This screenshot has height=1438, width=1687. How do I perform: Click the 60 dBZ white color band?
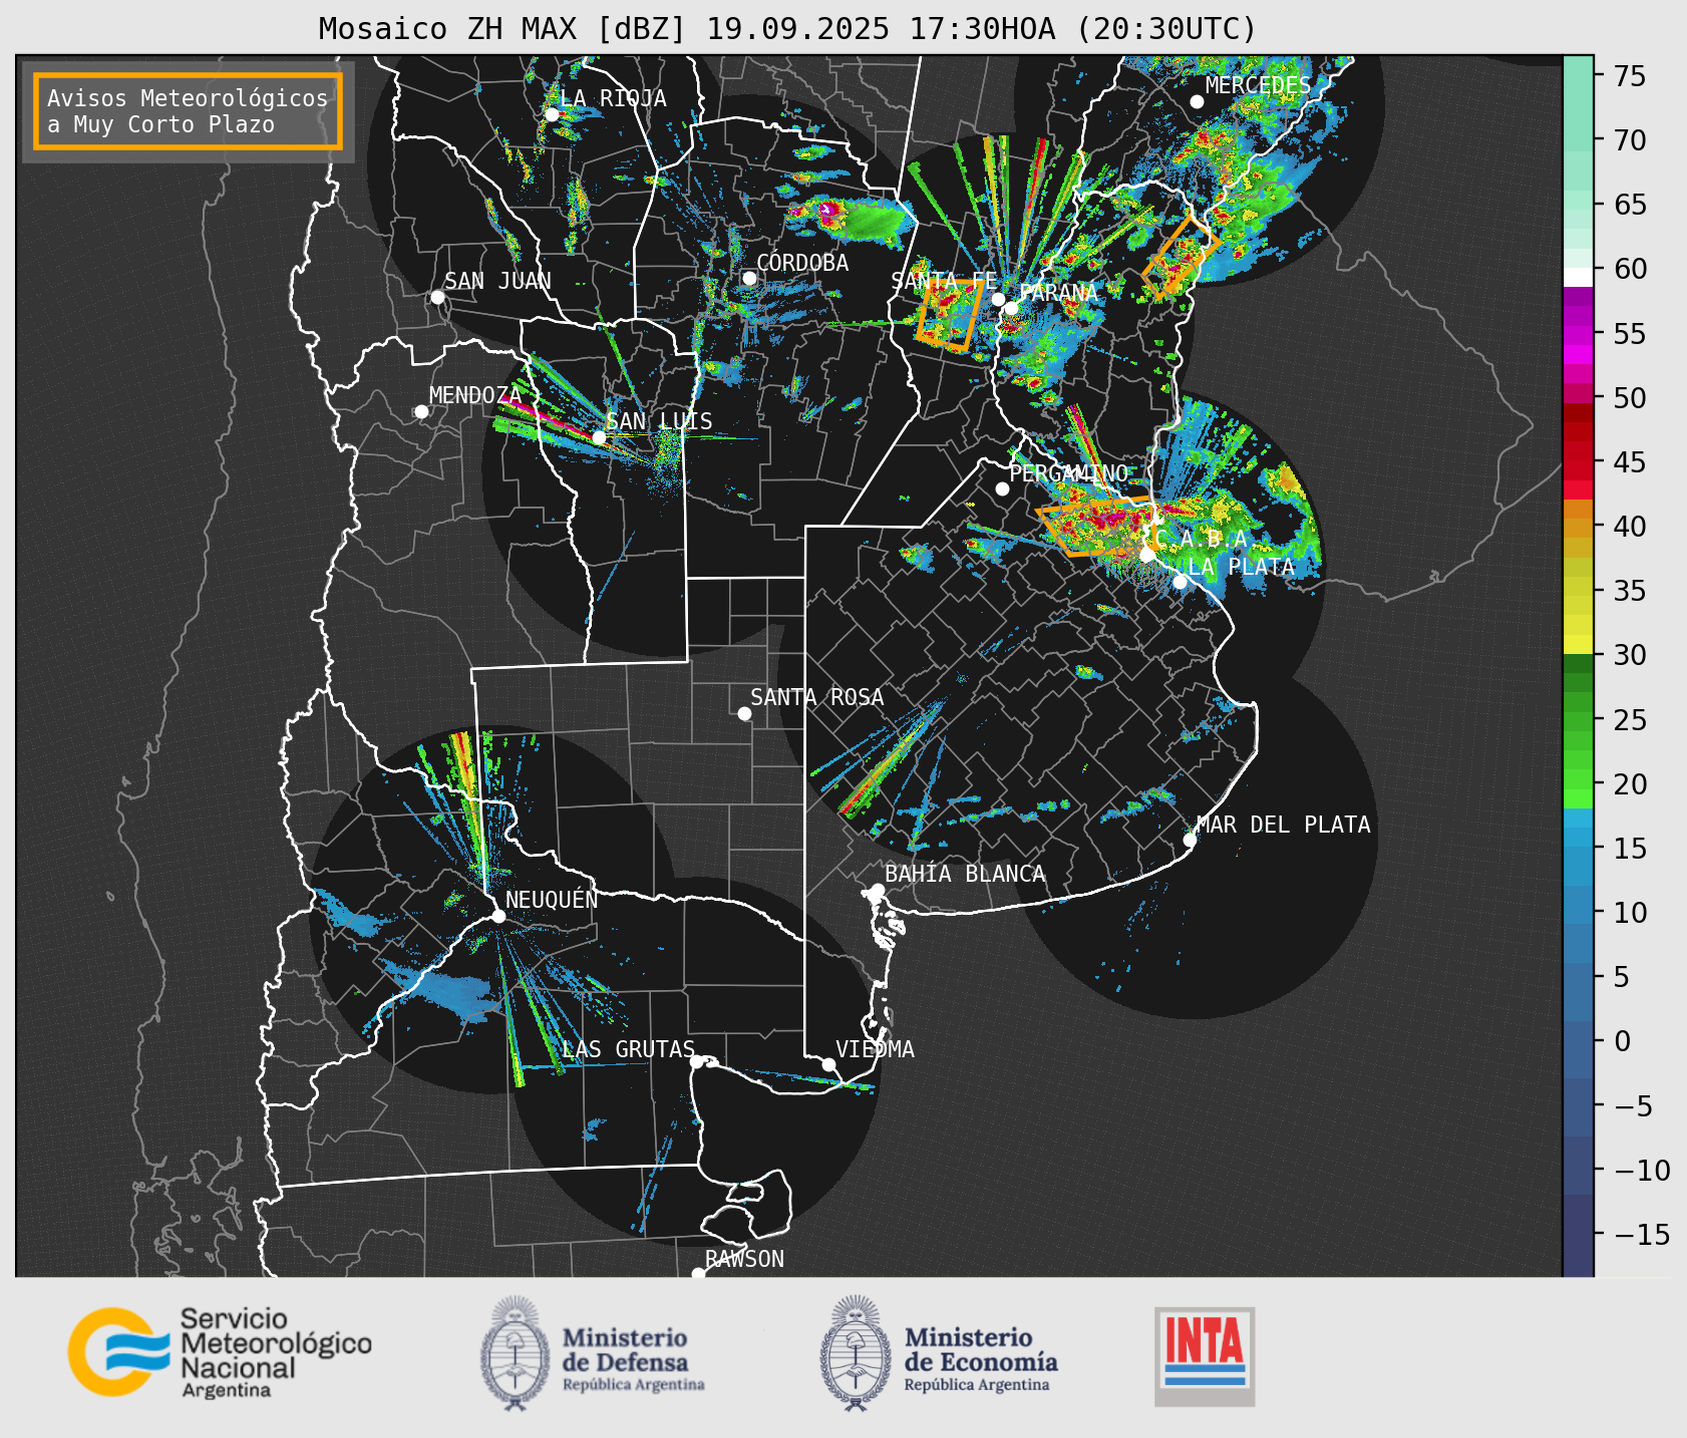point(1578,276)
